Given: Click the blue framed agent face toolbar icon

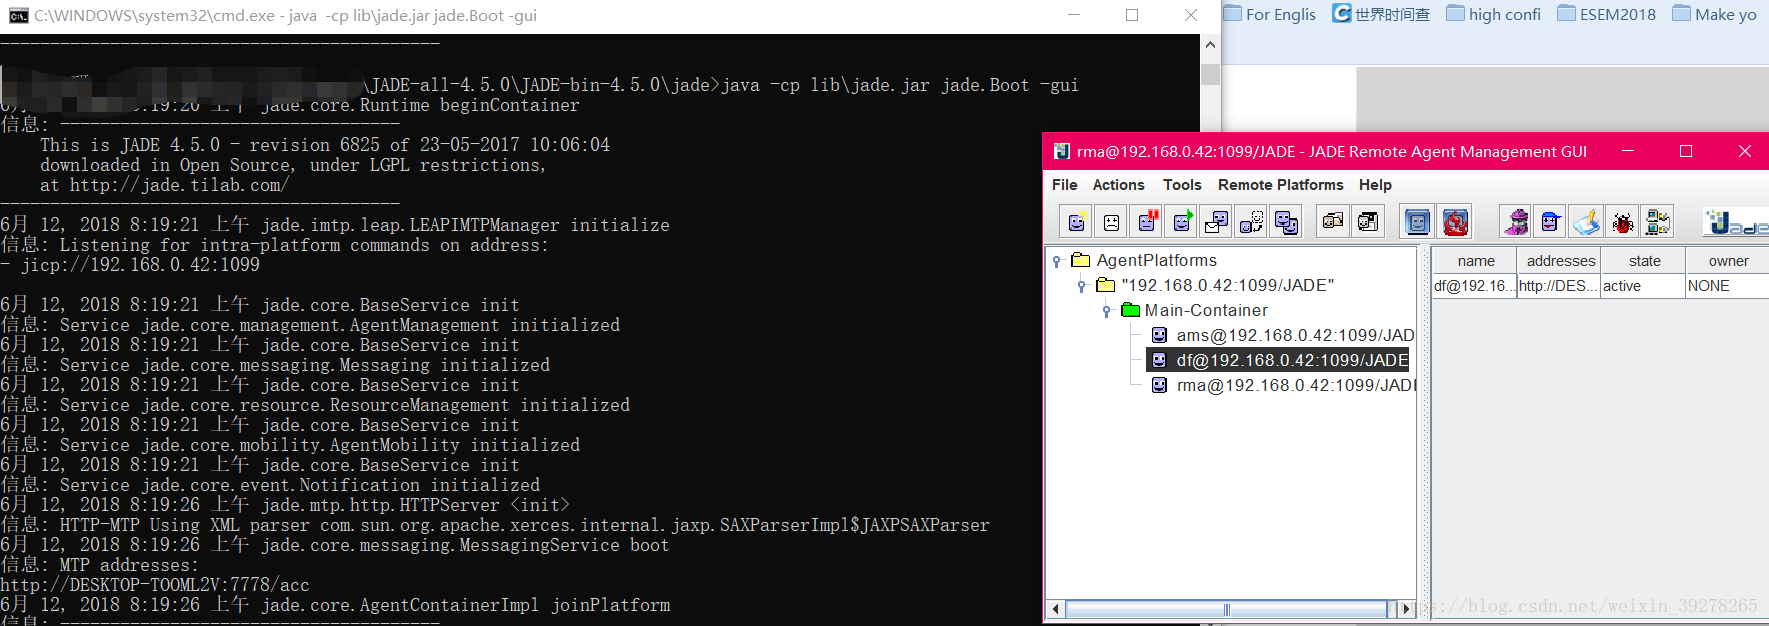Looking at the screenshot, I should 1417,222.
